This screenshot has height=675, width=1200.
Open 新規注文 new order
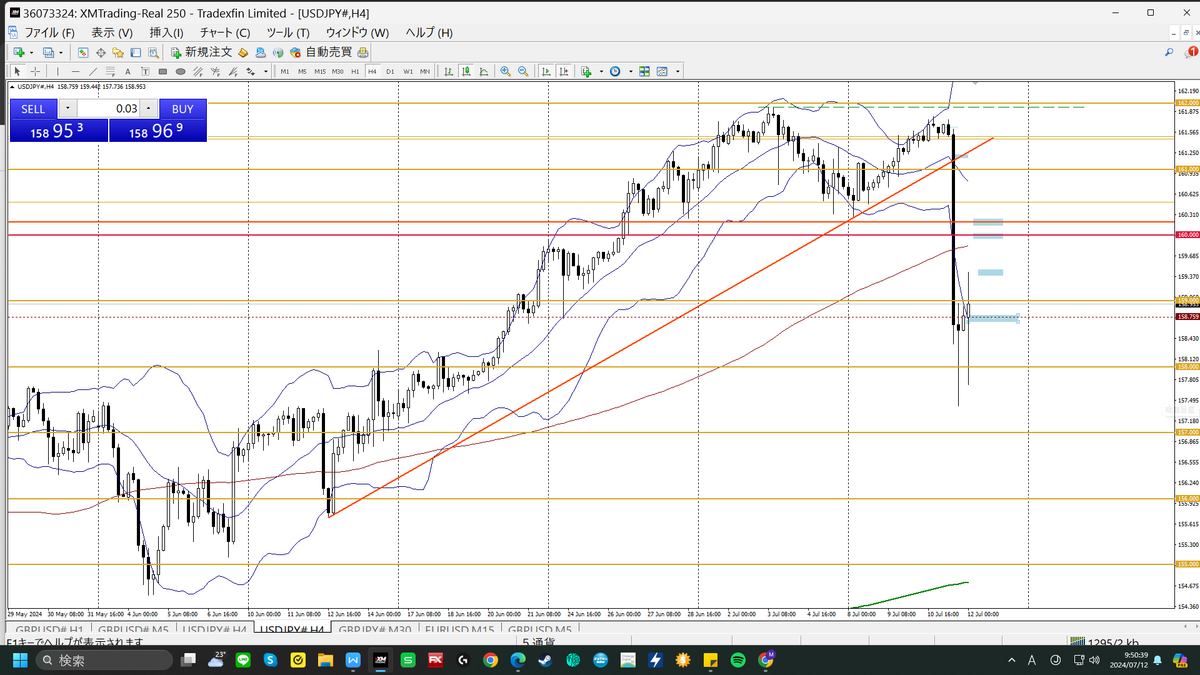[201, 52]
